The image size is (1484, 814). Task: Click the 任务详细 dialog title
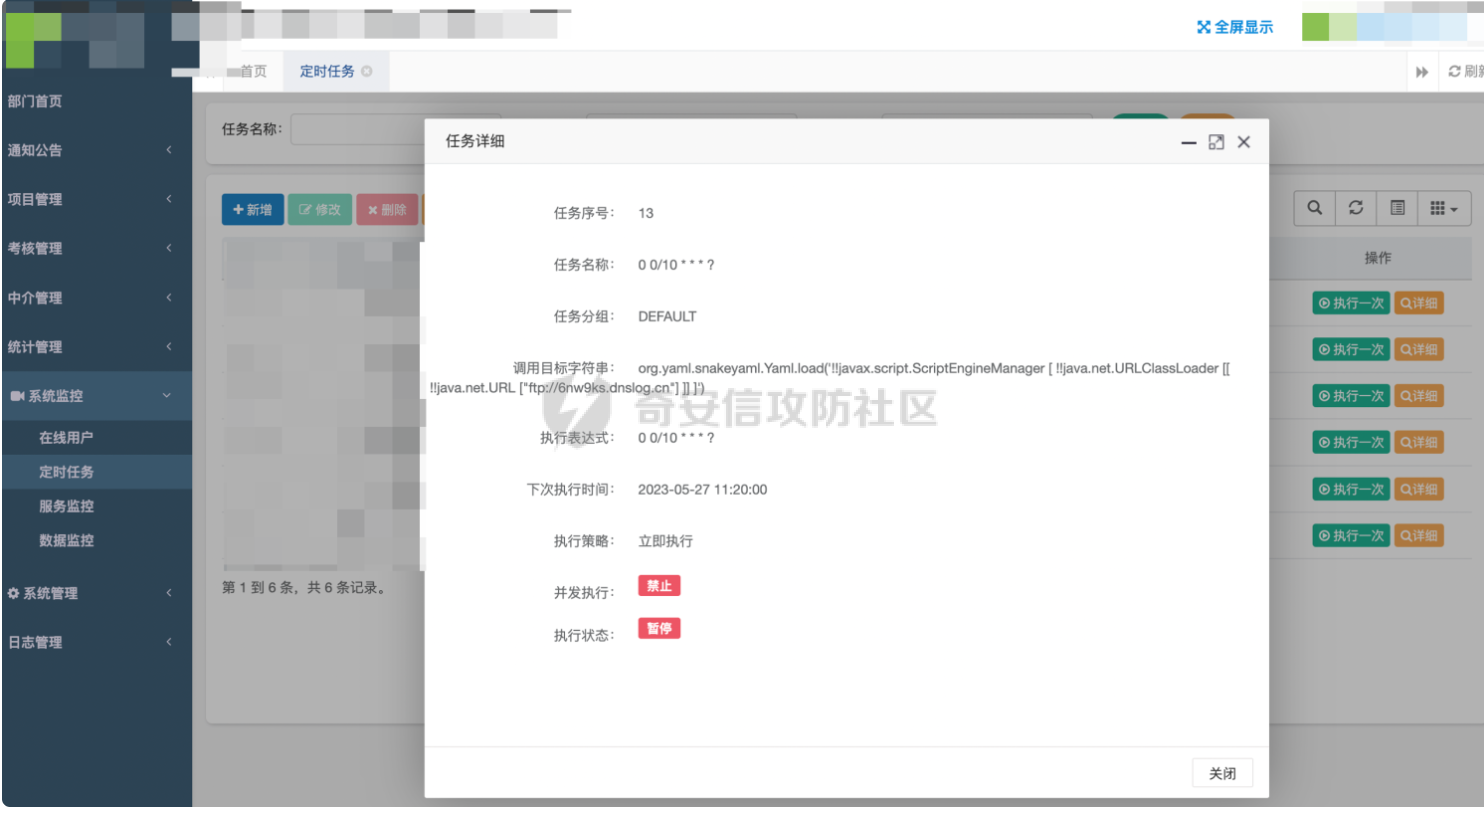click(475, 141)
